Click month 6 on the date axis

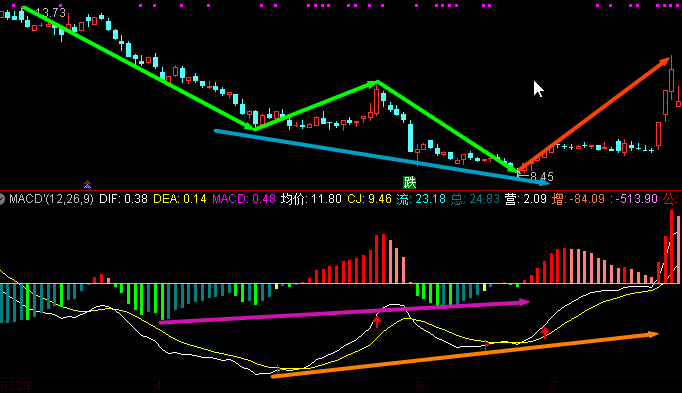pos(420,386)
